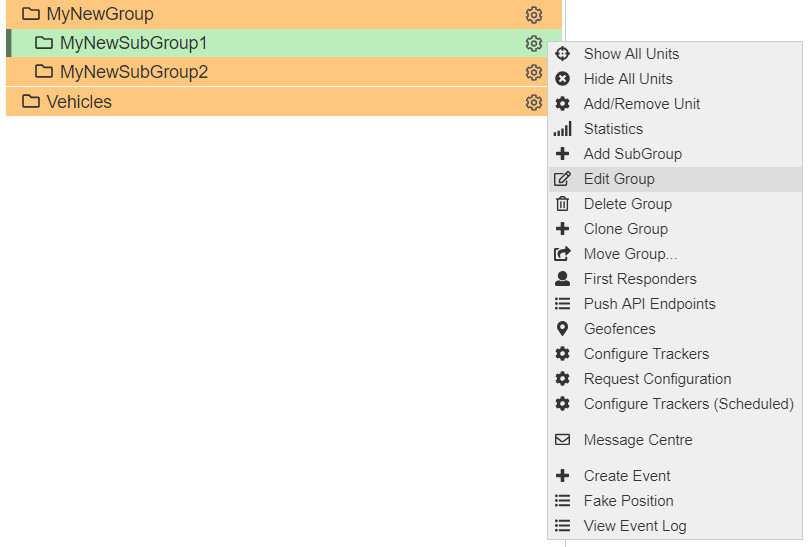The width and height of the screenshot is (810, 547).
Task: Click the pencil icon for Edit Group
Action: [x=563, y=179]
